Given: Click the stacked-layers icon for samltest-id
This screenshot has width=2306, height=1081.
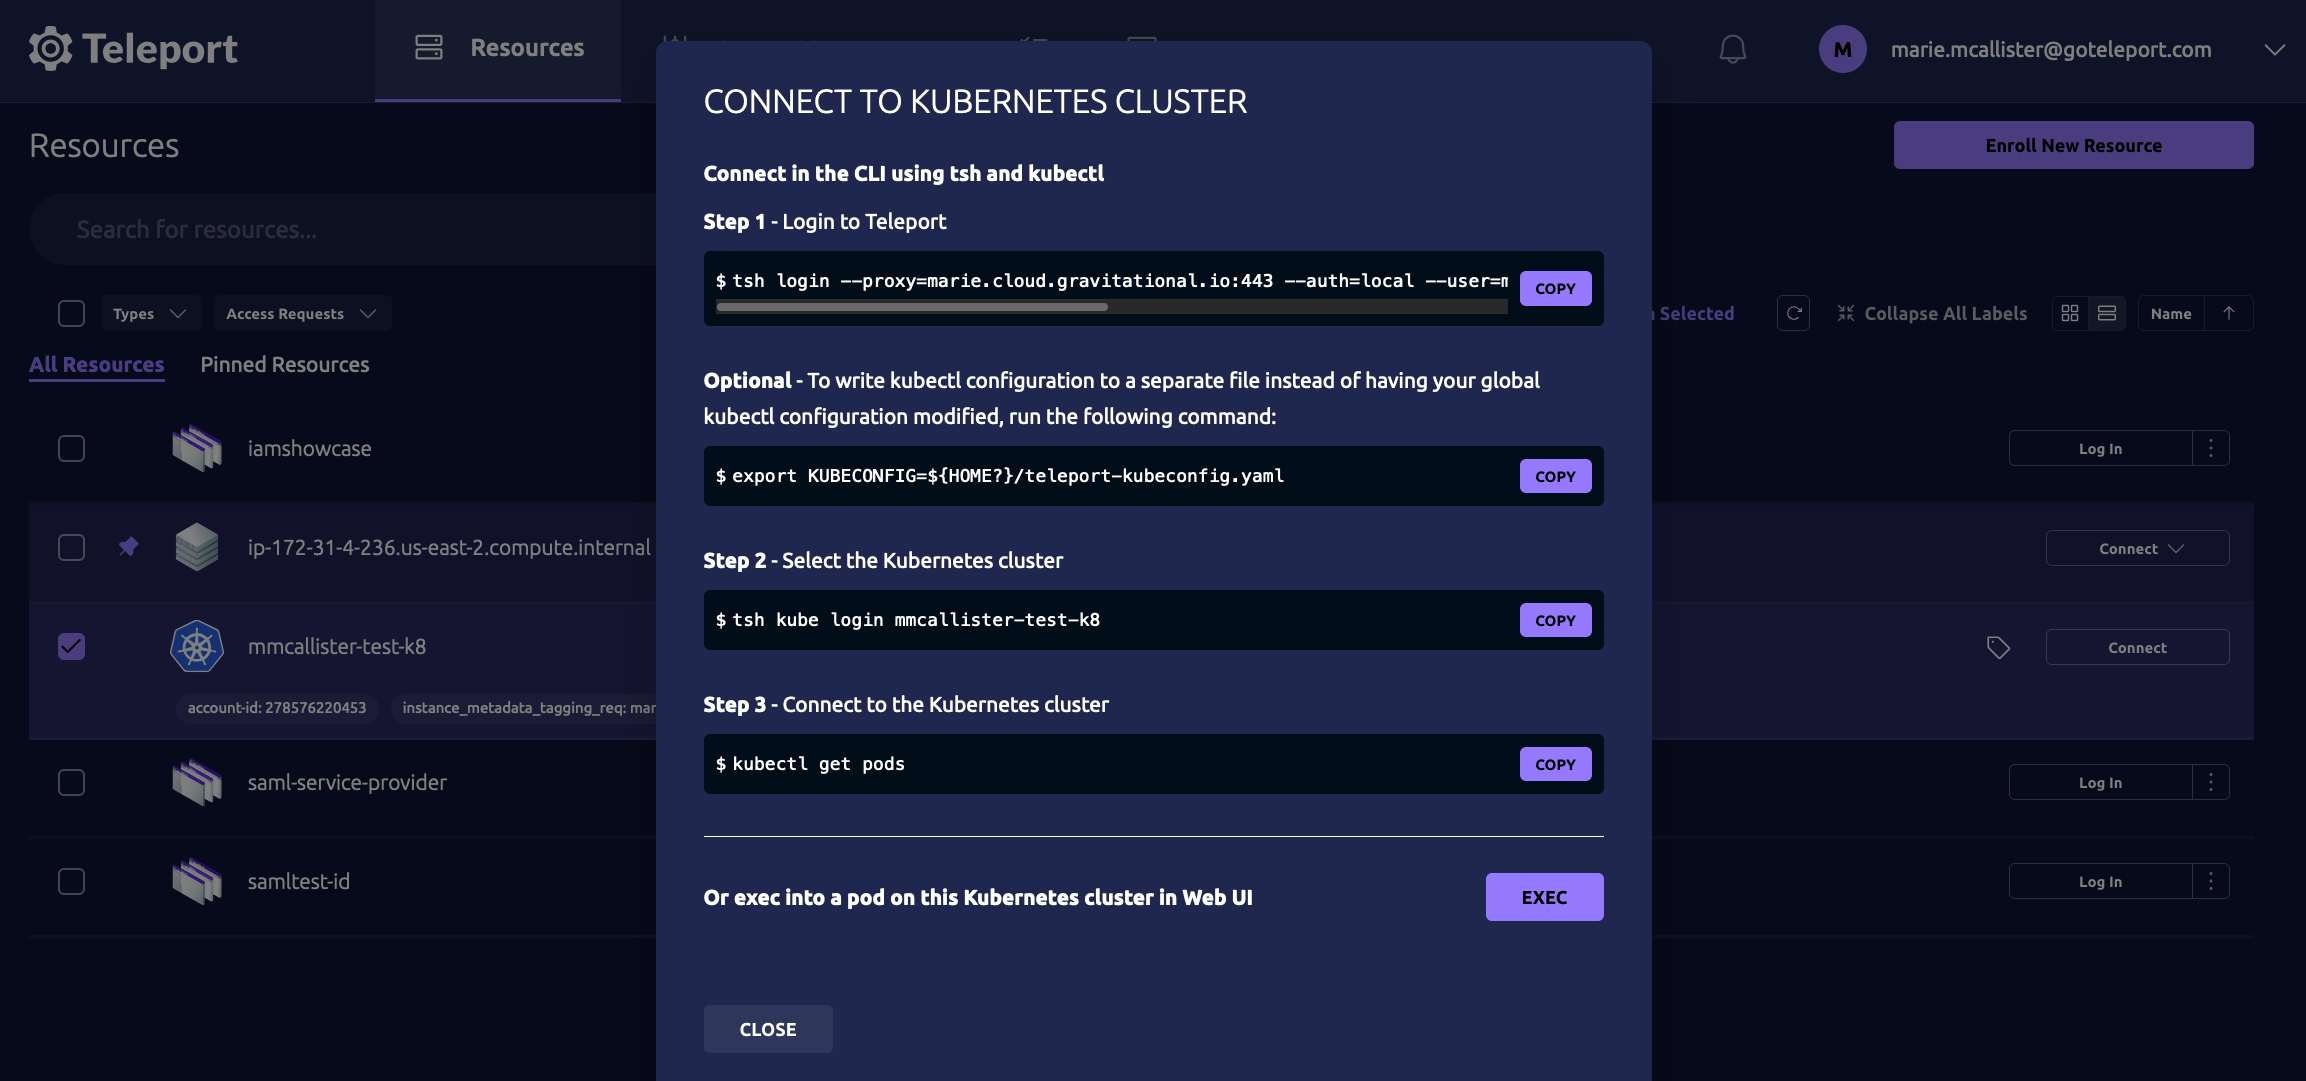Looking at the screenshot, I should click(x=196, y=881).
